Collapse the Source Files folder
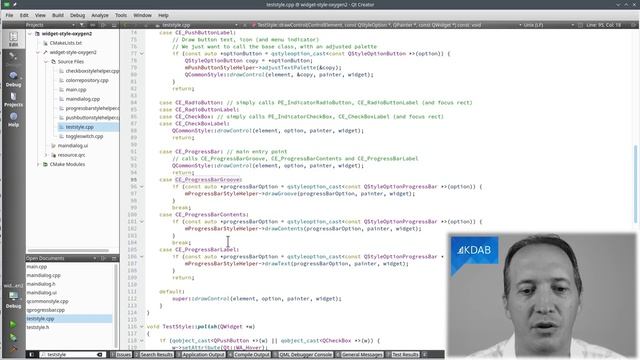The height and width of the screenshot is (360, 640). point(46,62)
